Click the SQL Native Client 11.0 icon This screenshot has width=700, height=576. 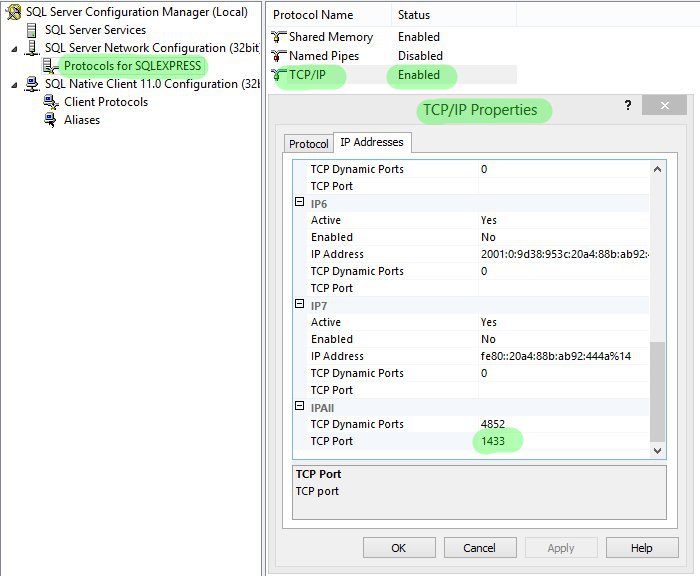32,84
